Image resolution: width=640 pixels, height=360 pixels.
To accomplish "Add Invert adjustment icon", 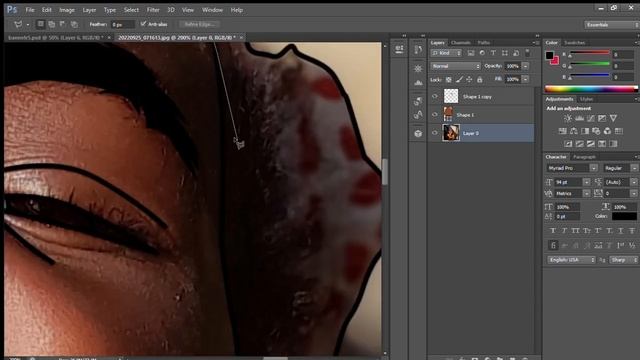I will (x=568, y=144).
